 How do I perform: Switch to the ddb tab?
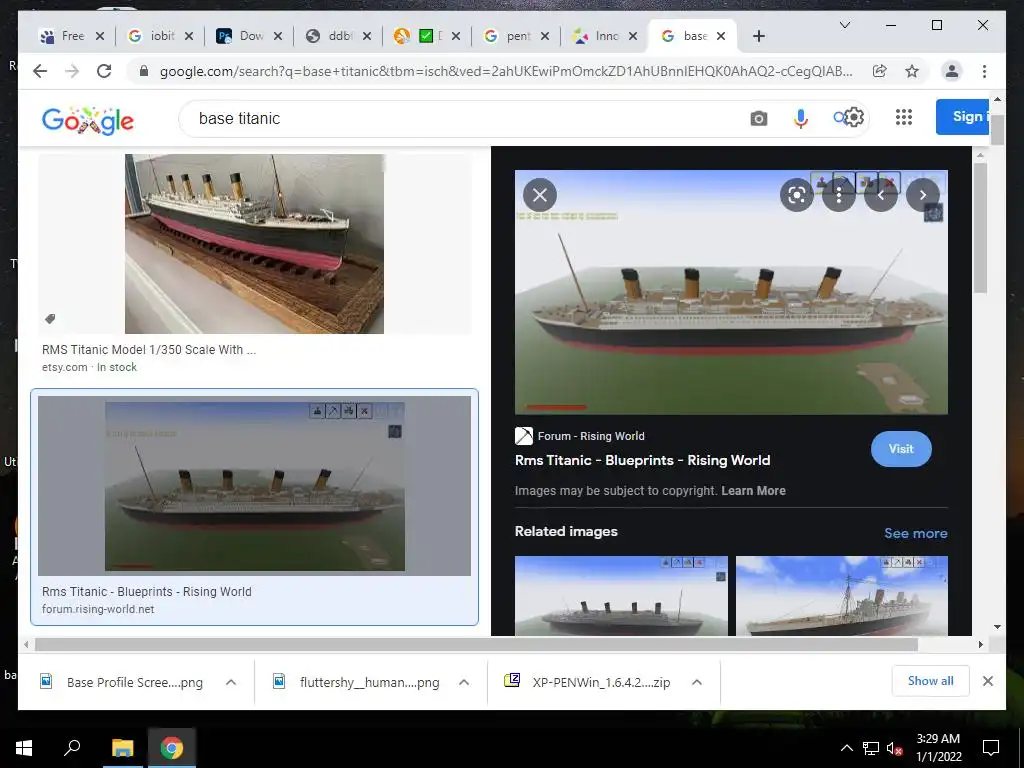coord(339,37)
